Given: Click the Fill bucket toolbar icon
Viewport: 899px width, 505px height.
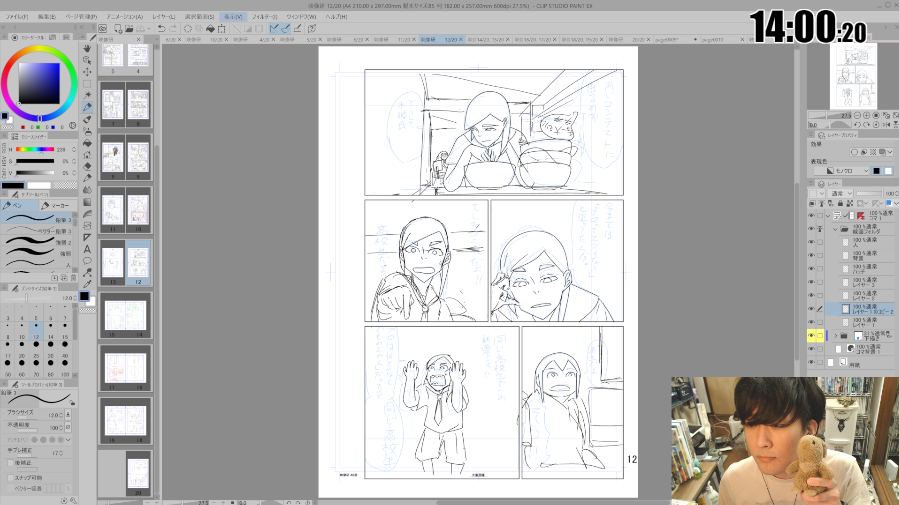Looking at the screenshot, I should pyautogui.click(x=210, y=28).
